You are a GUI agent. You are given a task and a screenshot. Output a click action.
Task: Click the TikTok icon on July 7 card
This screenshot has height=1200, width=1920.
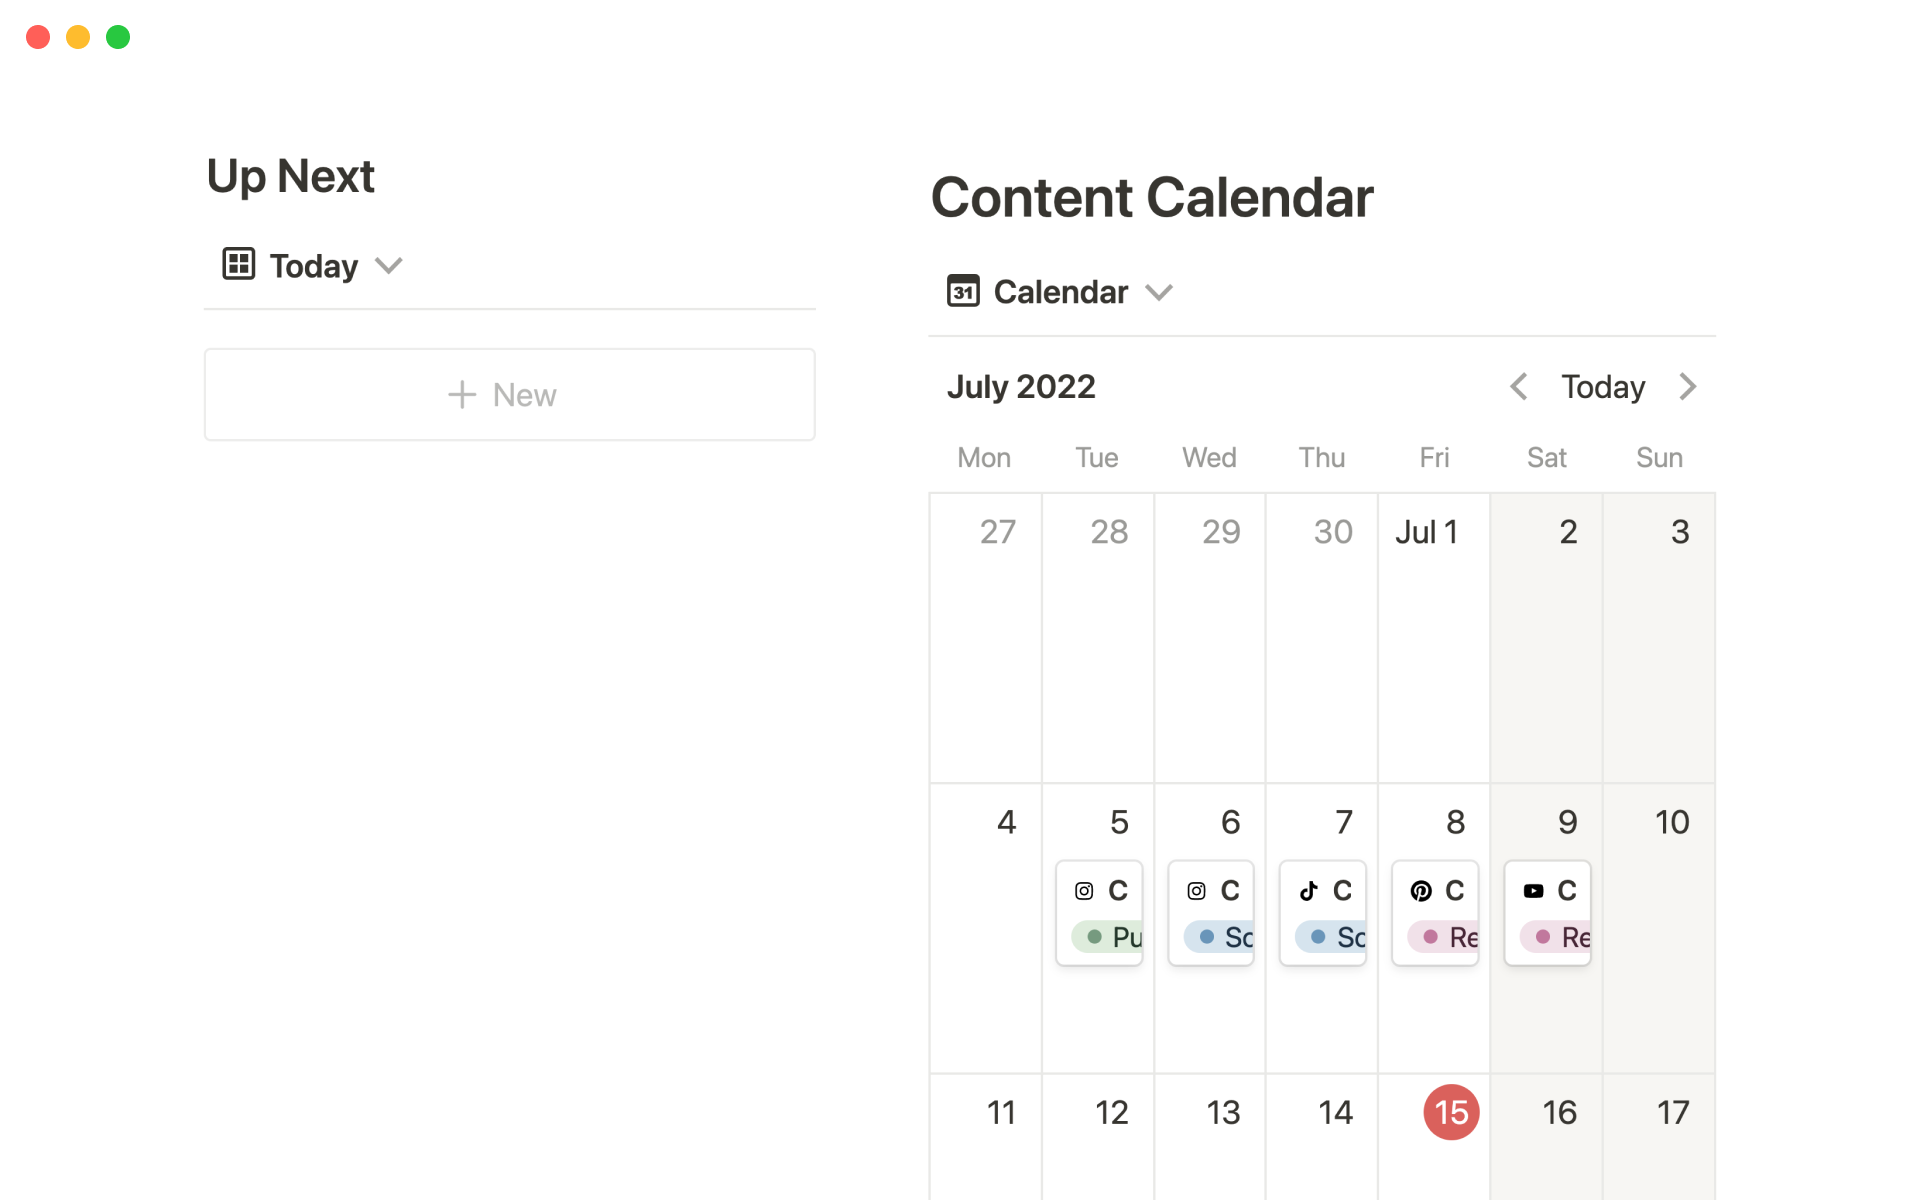(1308, 890)
